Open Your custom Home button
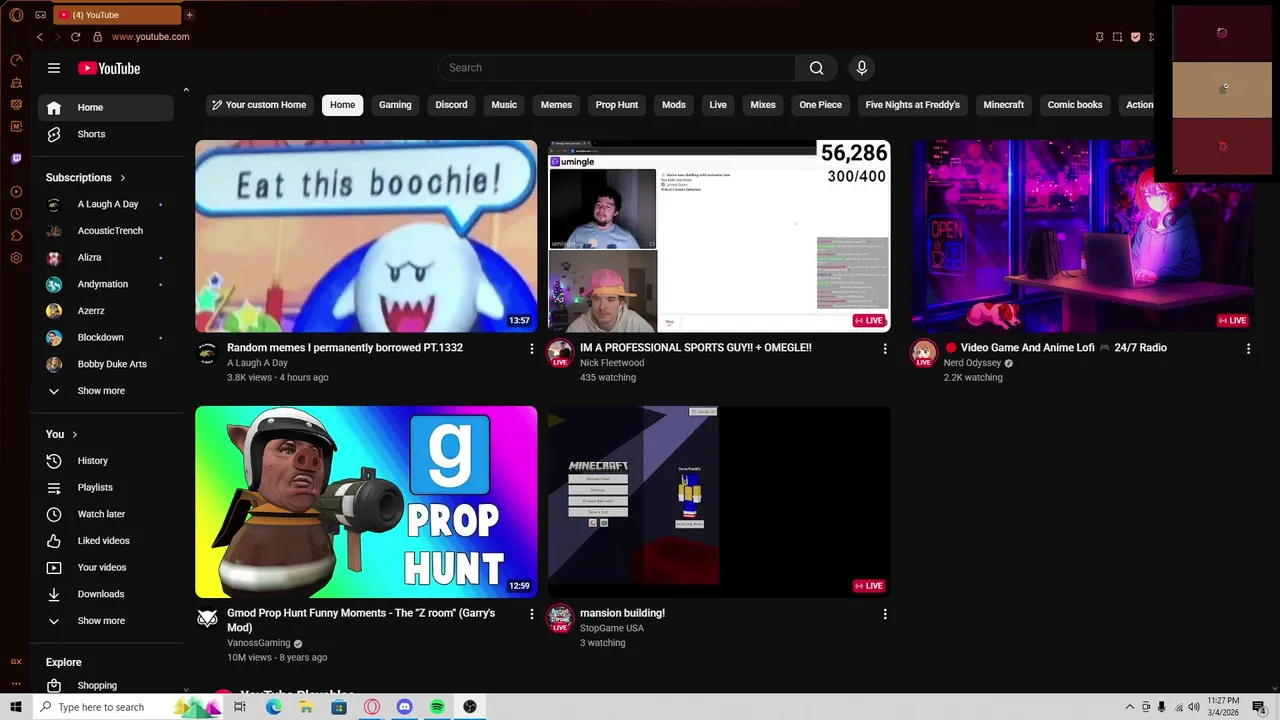 point(257,105)
